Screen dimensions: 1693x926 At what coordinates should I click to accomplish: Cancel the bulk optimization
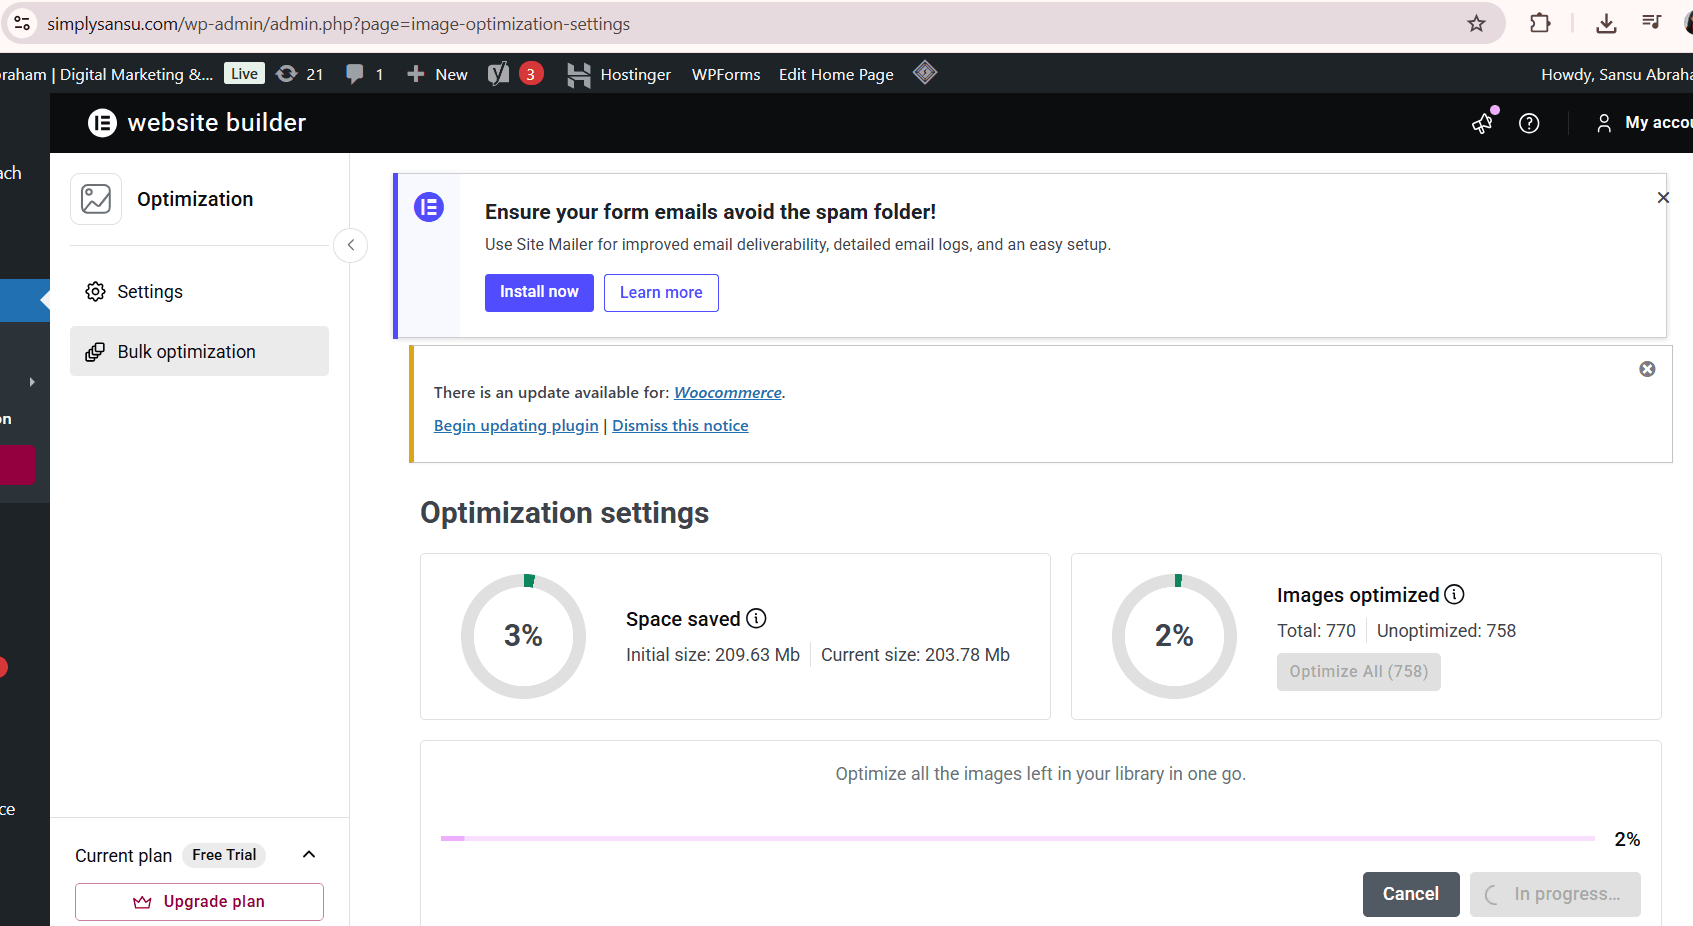click(x=1410, y=894)
